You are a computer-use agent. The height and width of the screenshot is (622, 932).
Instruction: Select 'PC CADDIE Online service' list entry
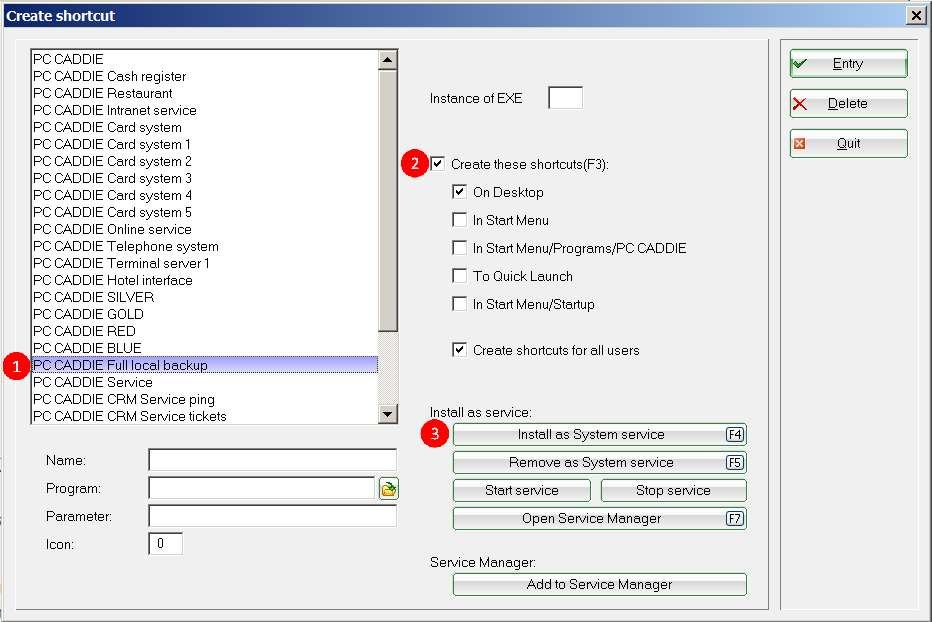(x=112, y=229)
